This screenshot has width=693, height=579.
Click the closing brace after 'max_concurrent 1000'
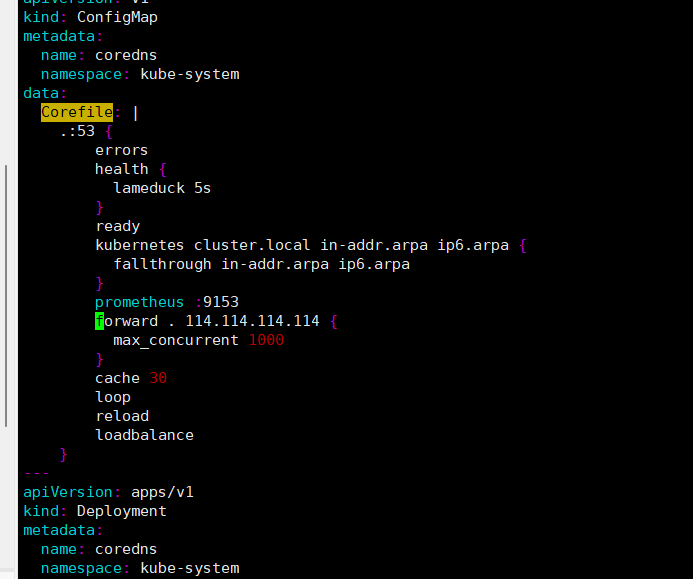click(99, 359)
